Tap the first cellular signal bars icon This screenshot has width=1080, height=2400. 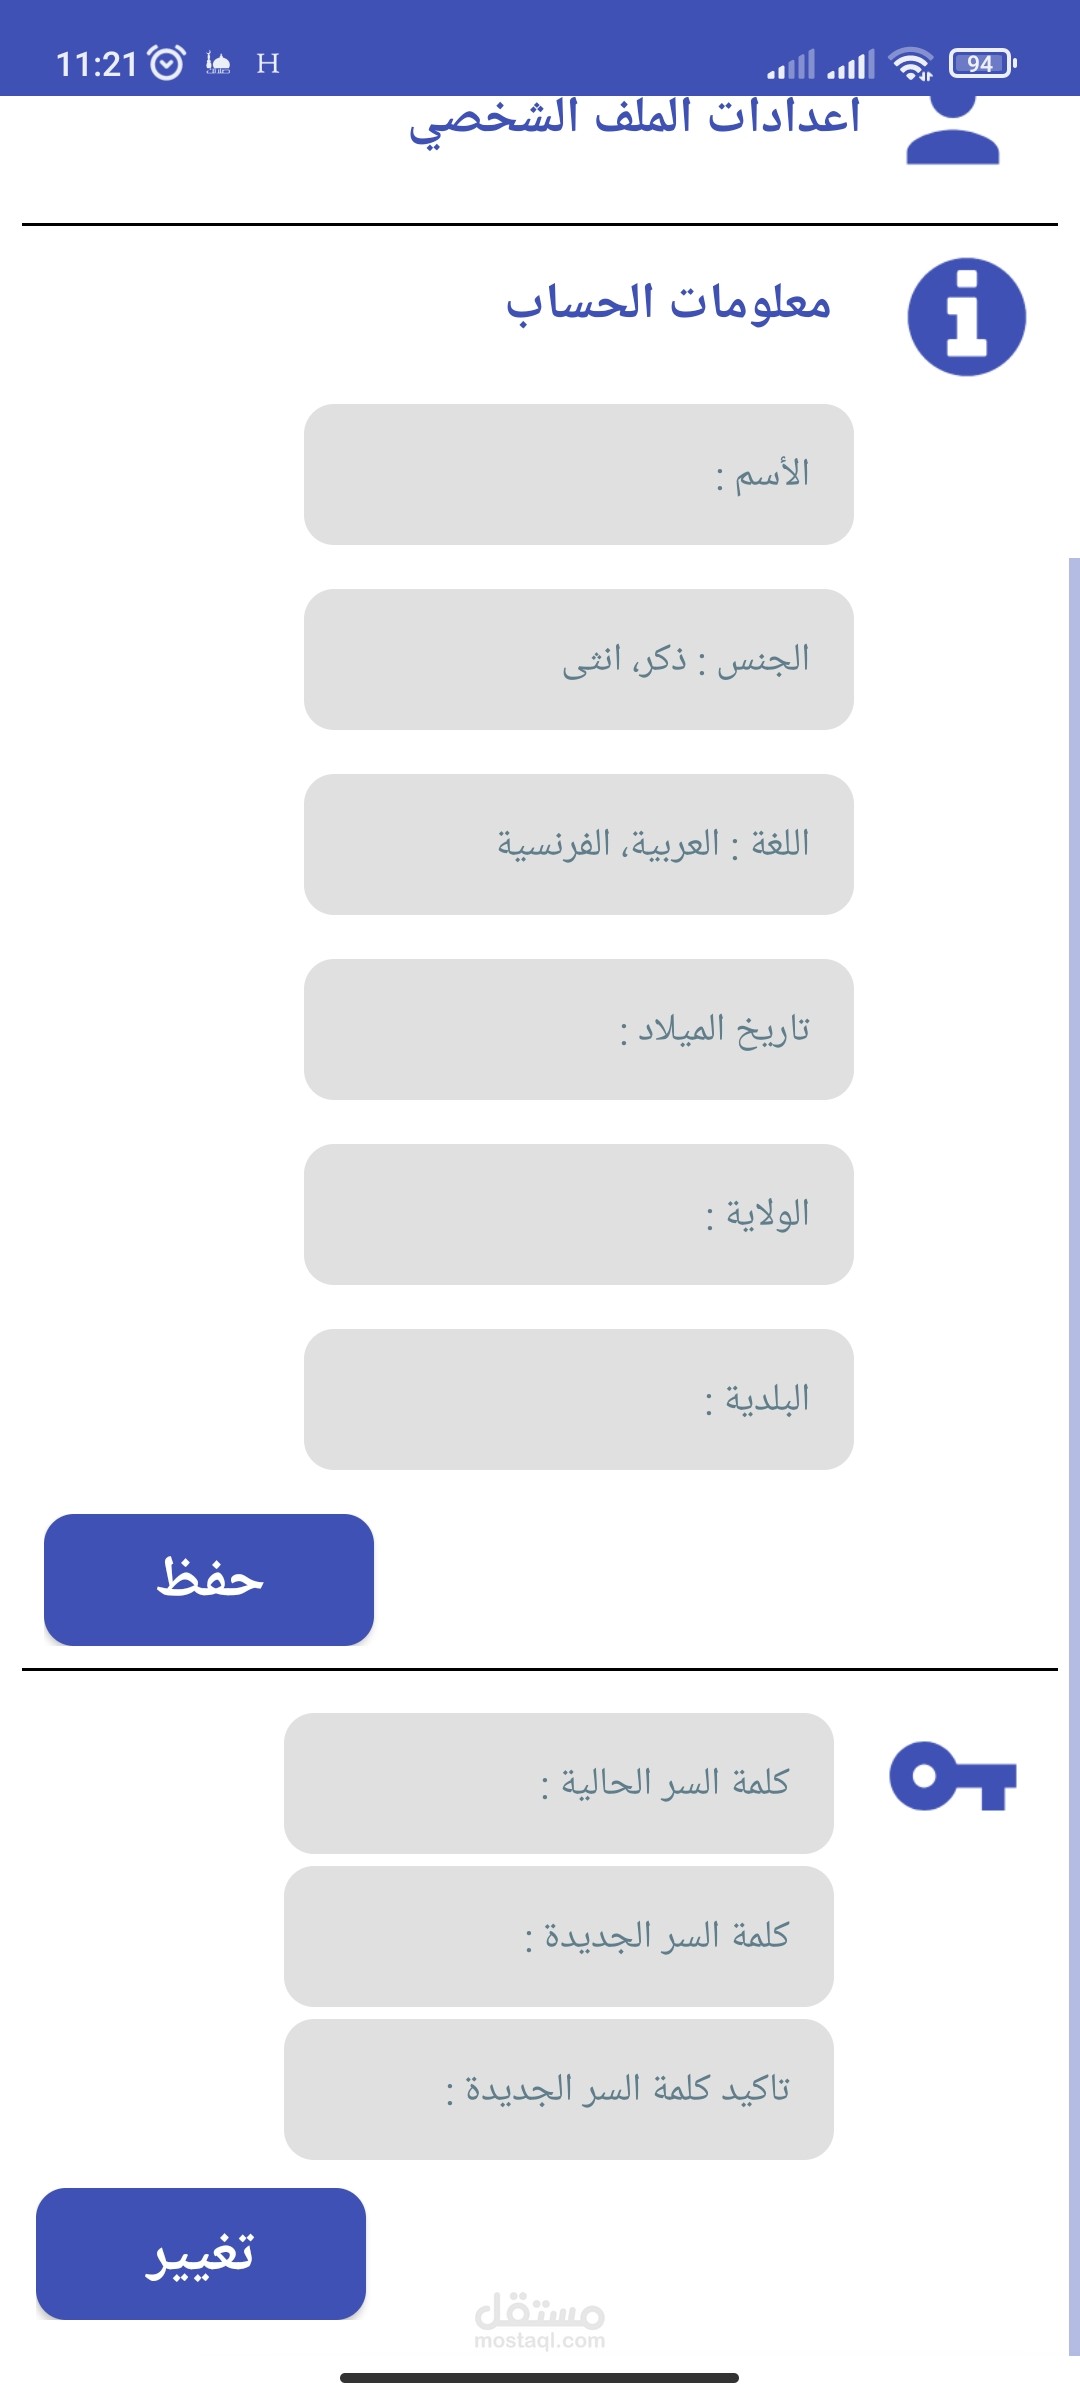point(791,64)
